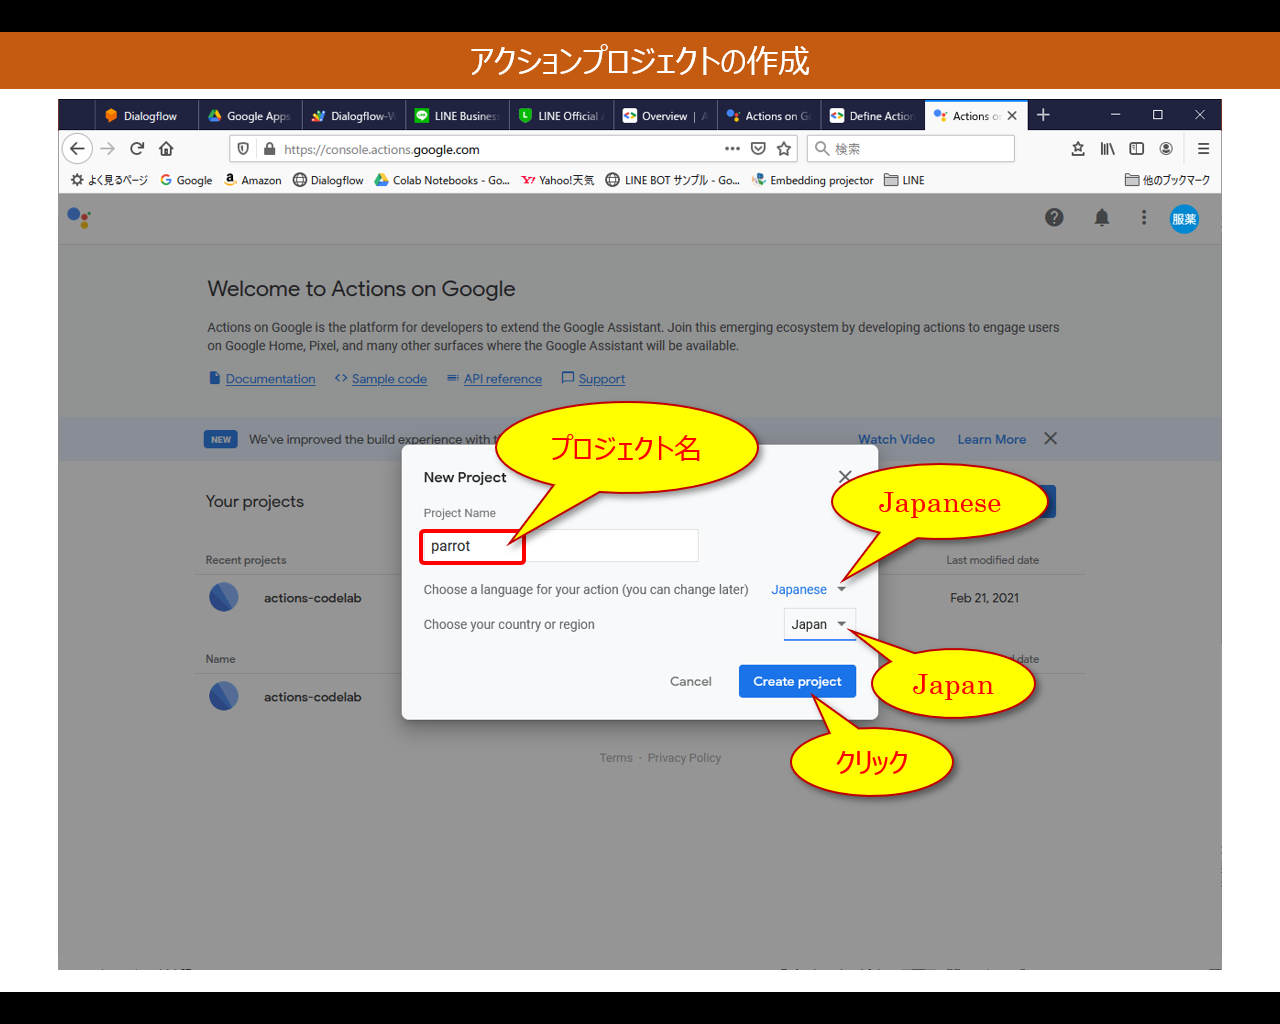Open the Google bookmark
The width and height of the screenshot is (1280, 1024).
click(186, 180)
